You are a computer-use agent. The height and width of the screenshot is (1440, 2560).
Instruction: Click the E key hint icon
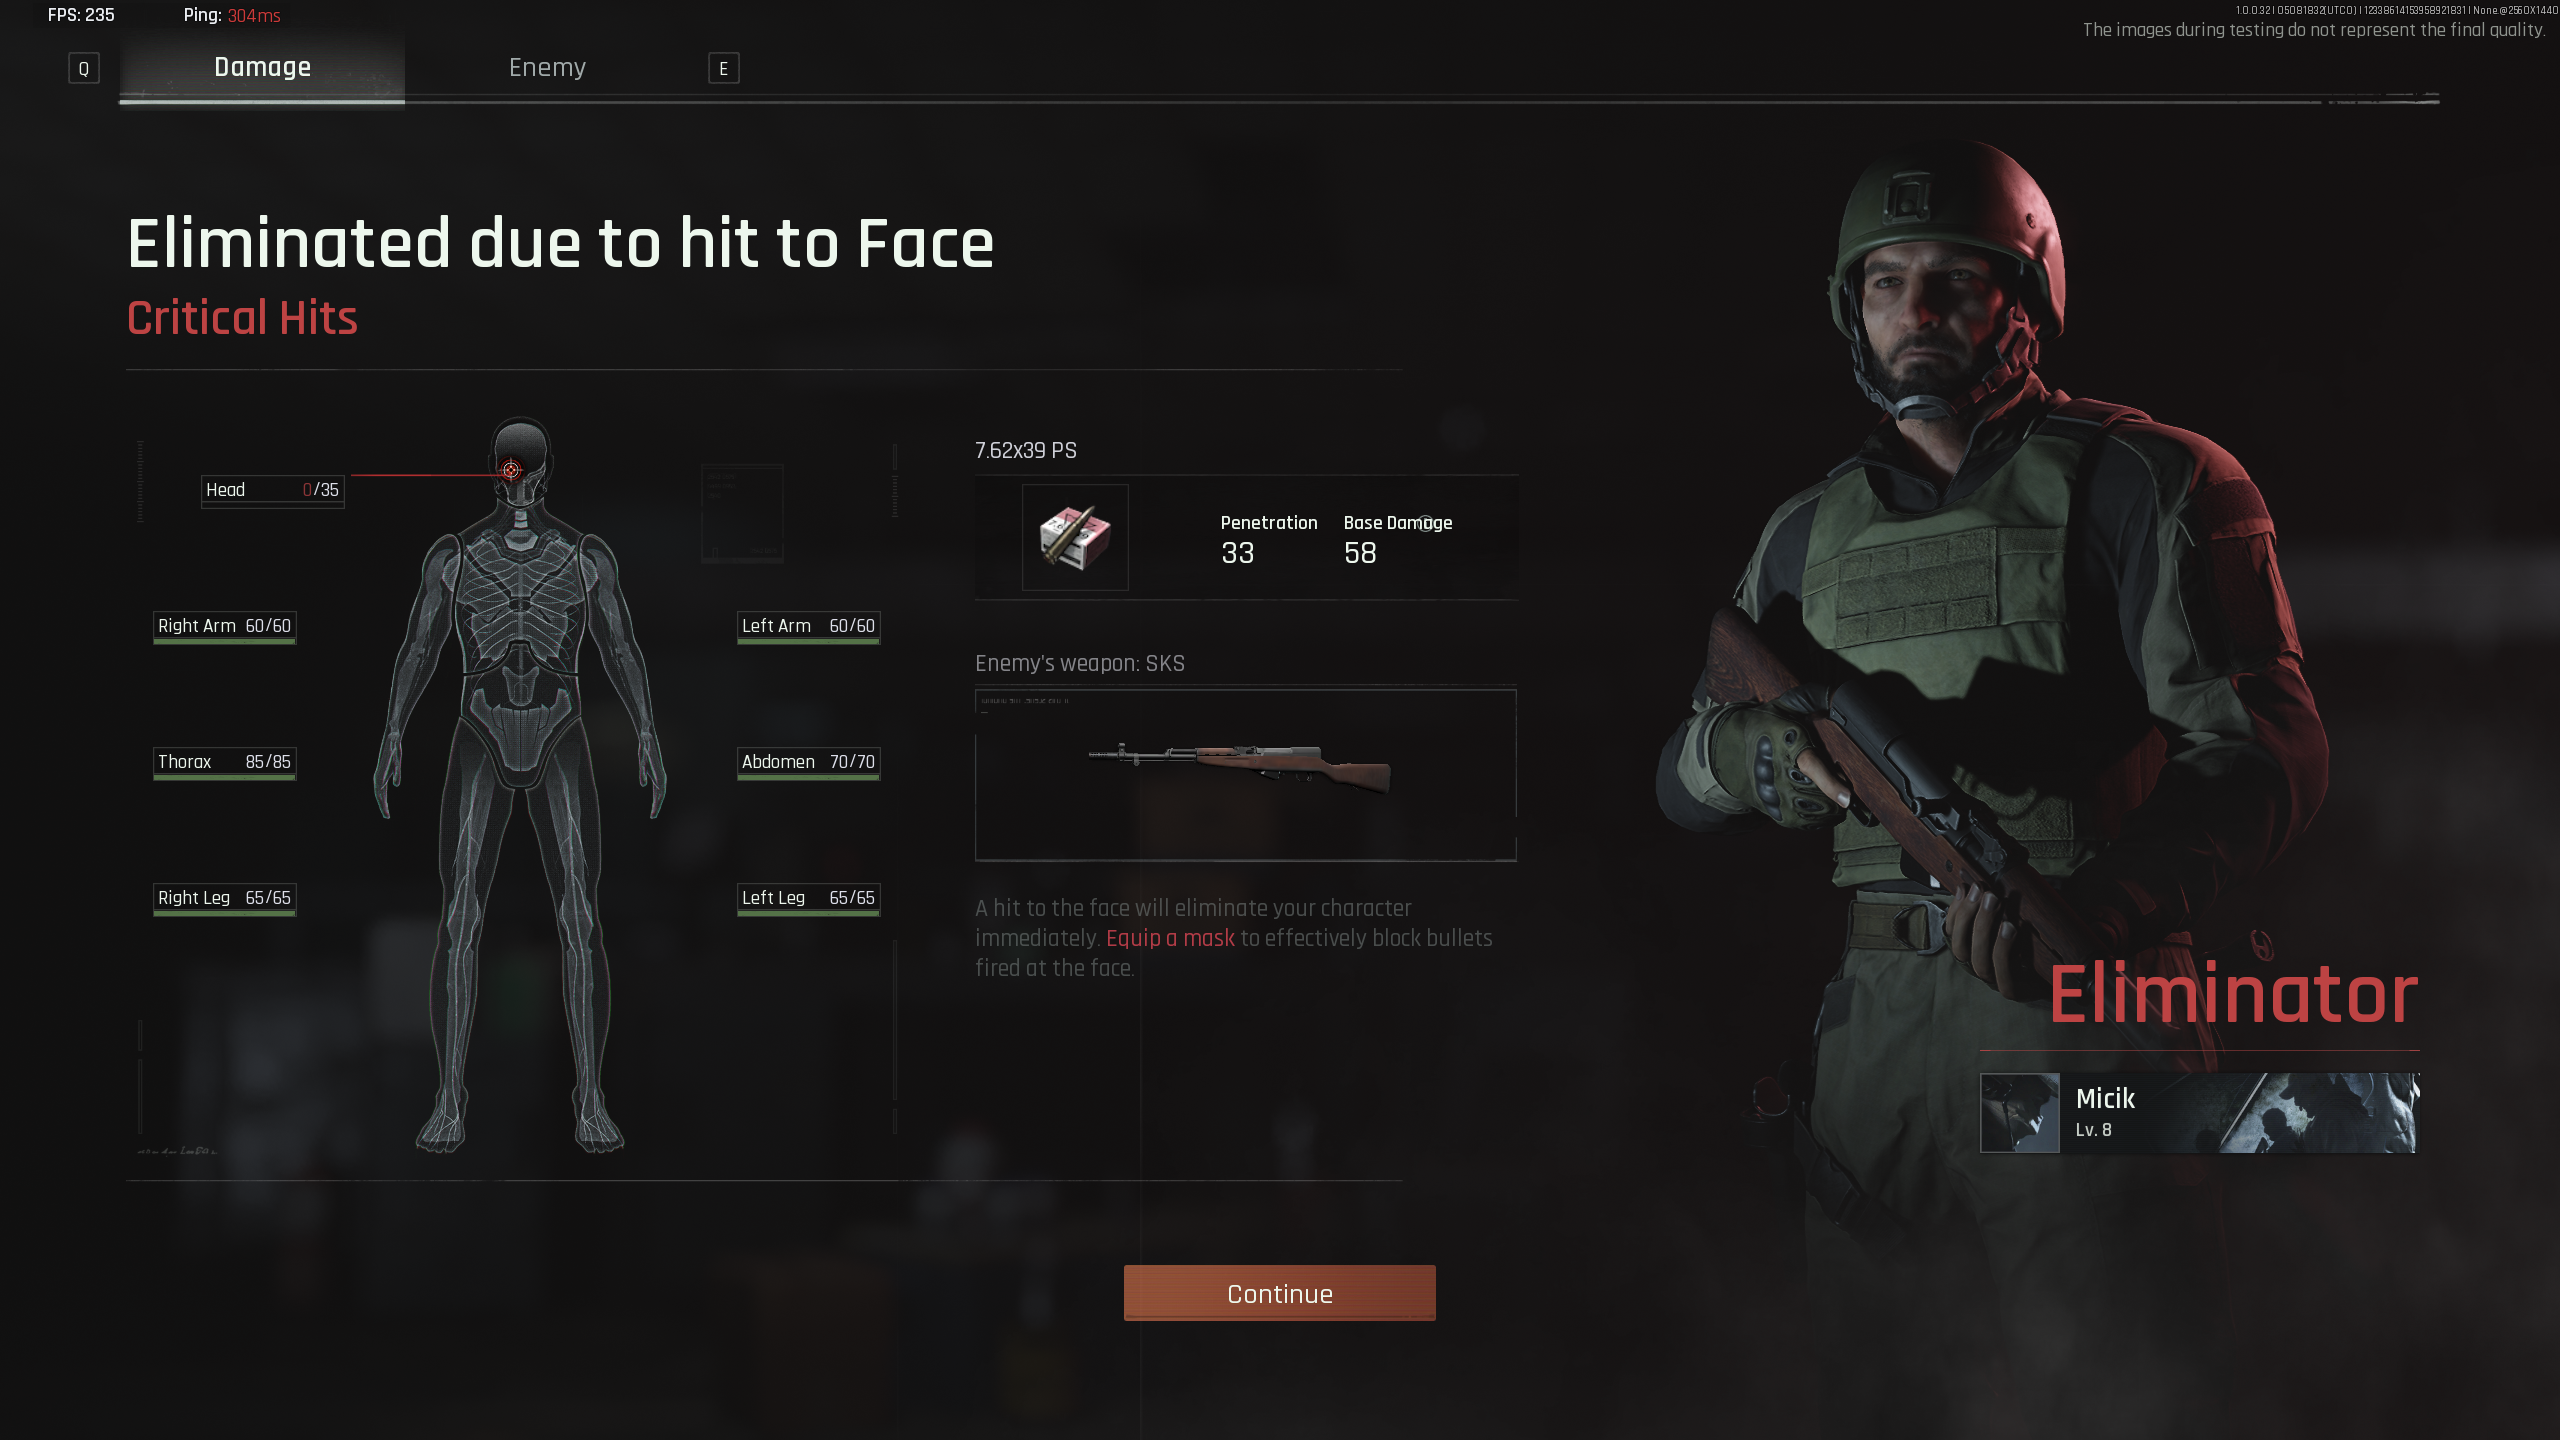(x=724, y=68)
